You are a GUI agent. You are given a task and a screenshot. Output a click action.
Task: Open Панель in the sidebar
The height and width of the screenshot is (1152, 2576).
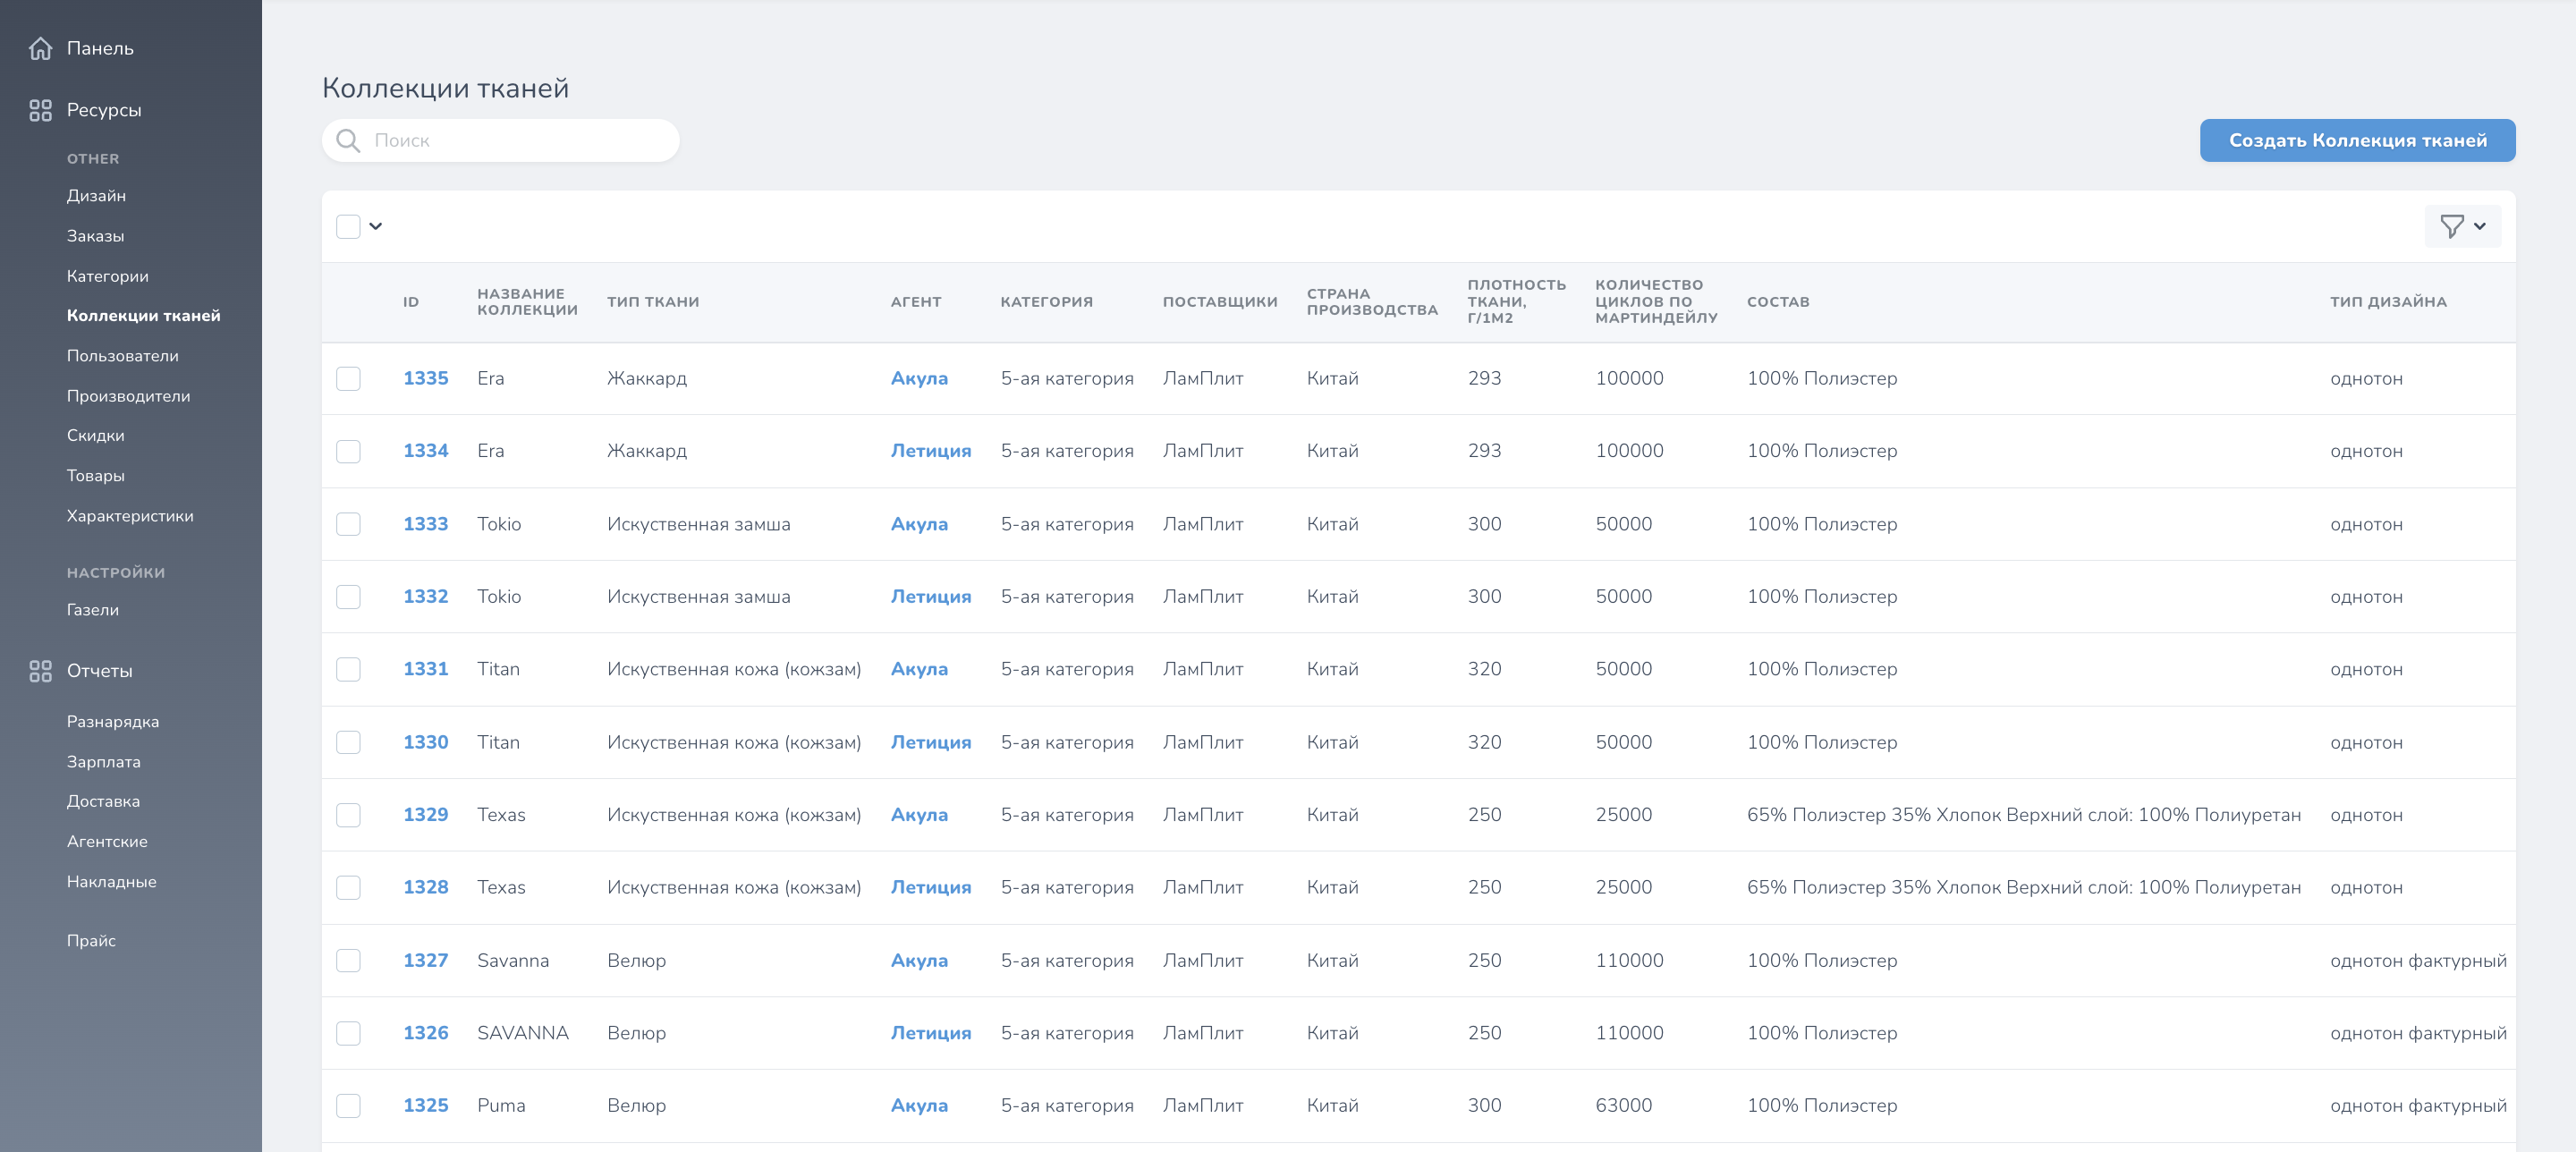(100, 48)
